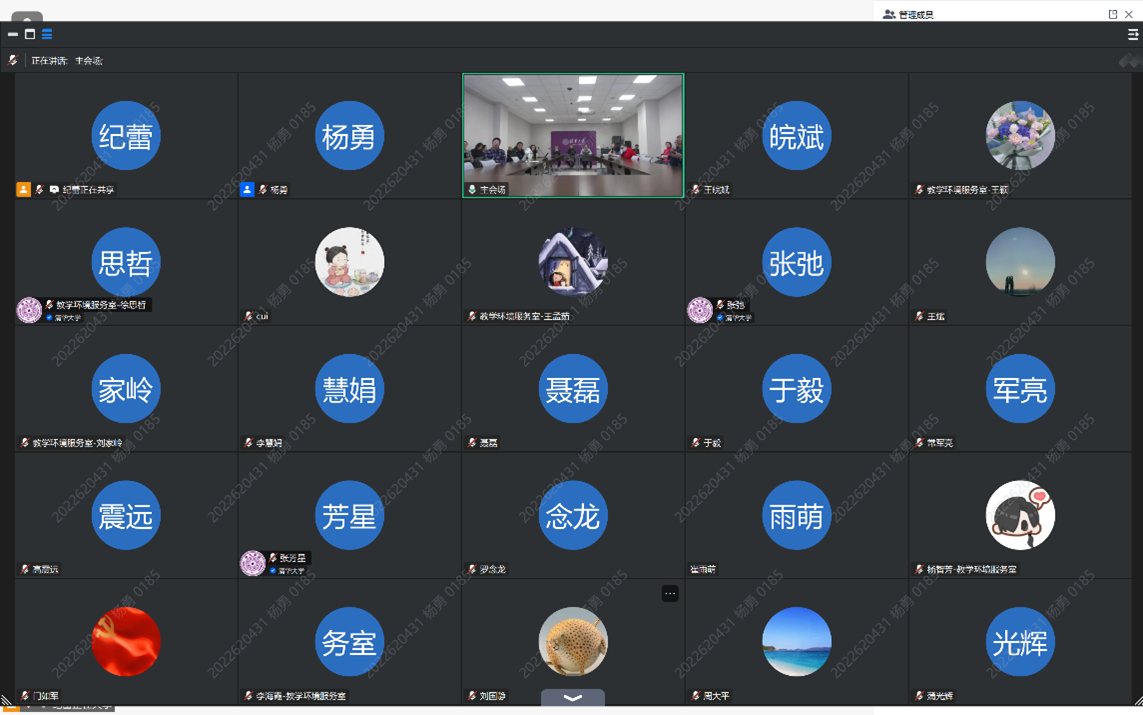The image size is (1143, 715).
Task: Click the 光辉 participant avatar
Action: 1020,642
